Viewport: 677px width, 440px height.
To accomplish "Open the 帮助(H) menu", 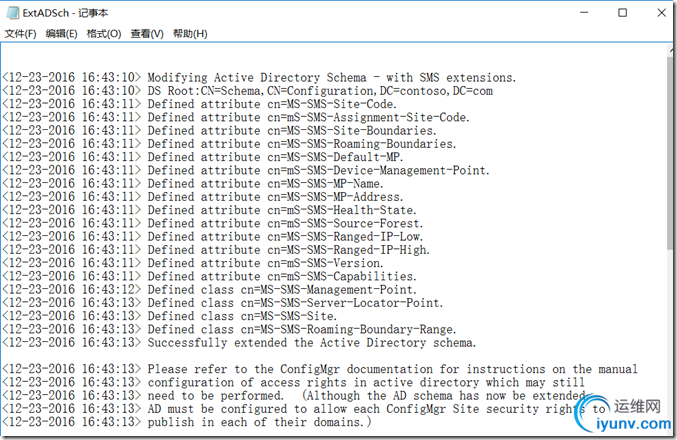I will click(x=190, y=34).
